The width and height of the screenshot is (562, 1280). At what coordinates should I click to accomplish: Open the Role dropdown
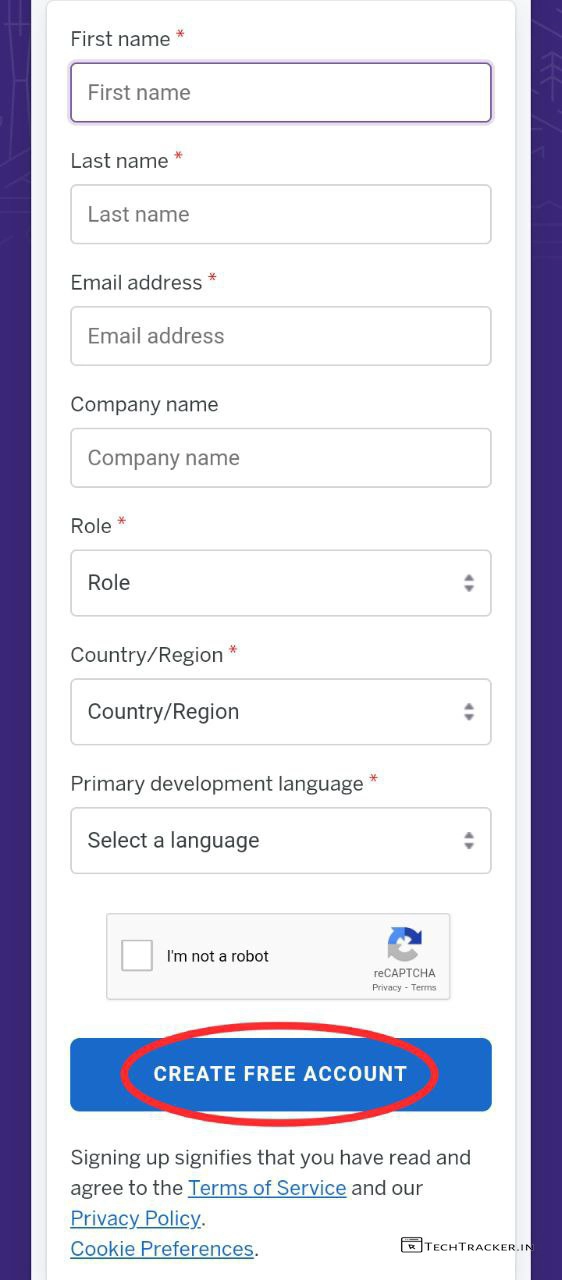pyautogui.click(x=281, y=583)
